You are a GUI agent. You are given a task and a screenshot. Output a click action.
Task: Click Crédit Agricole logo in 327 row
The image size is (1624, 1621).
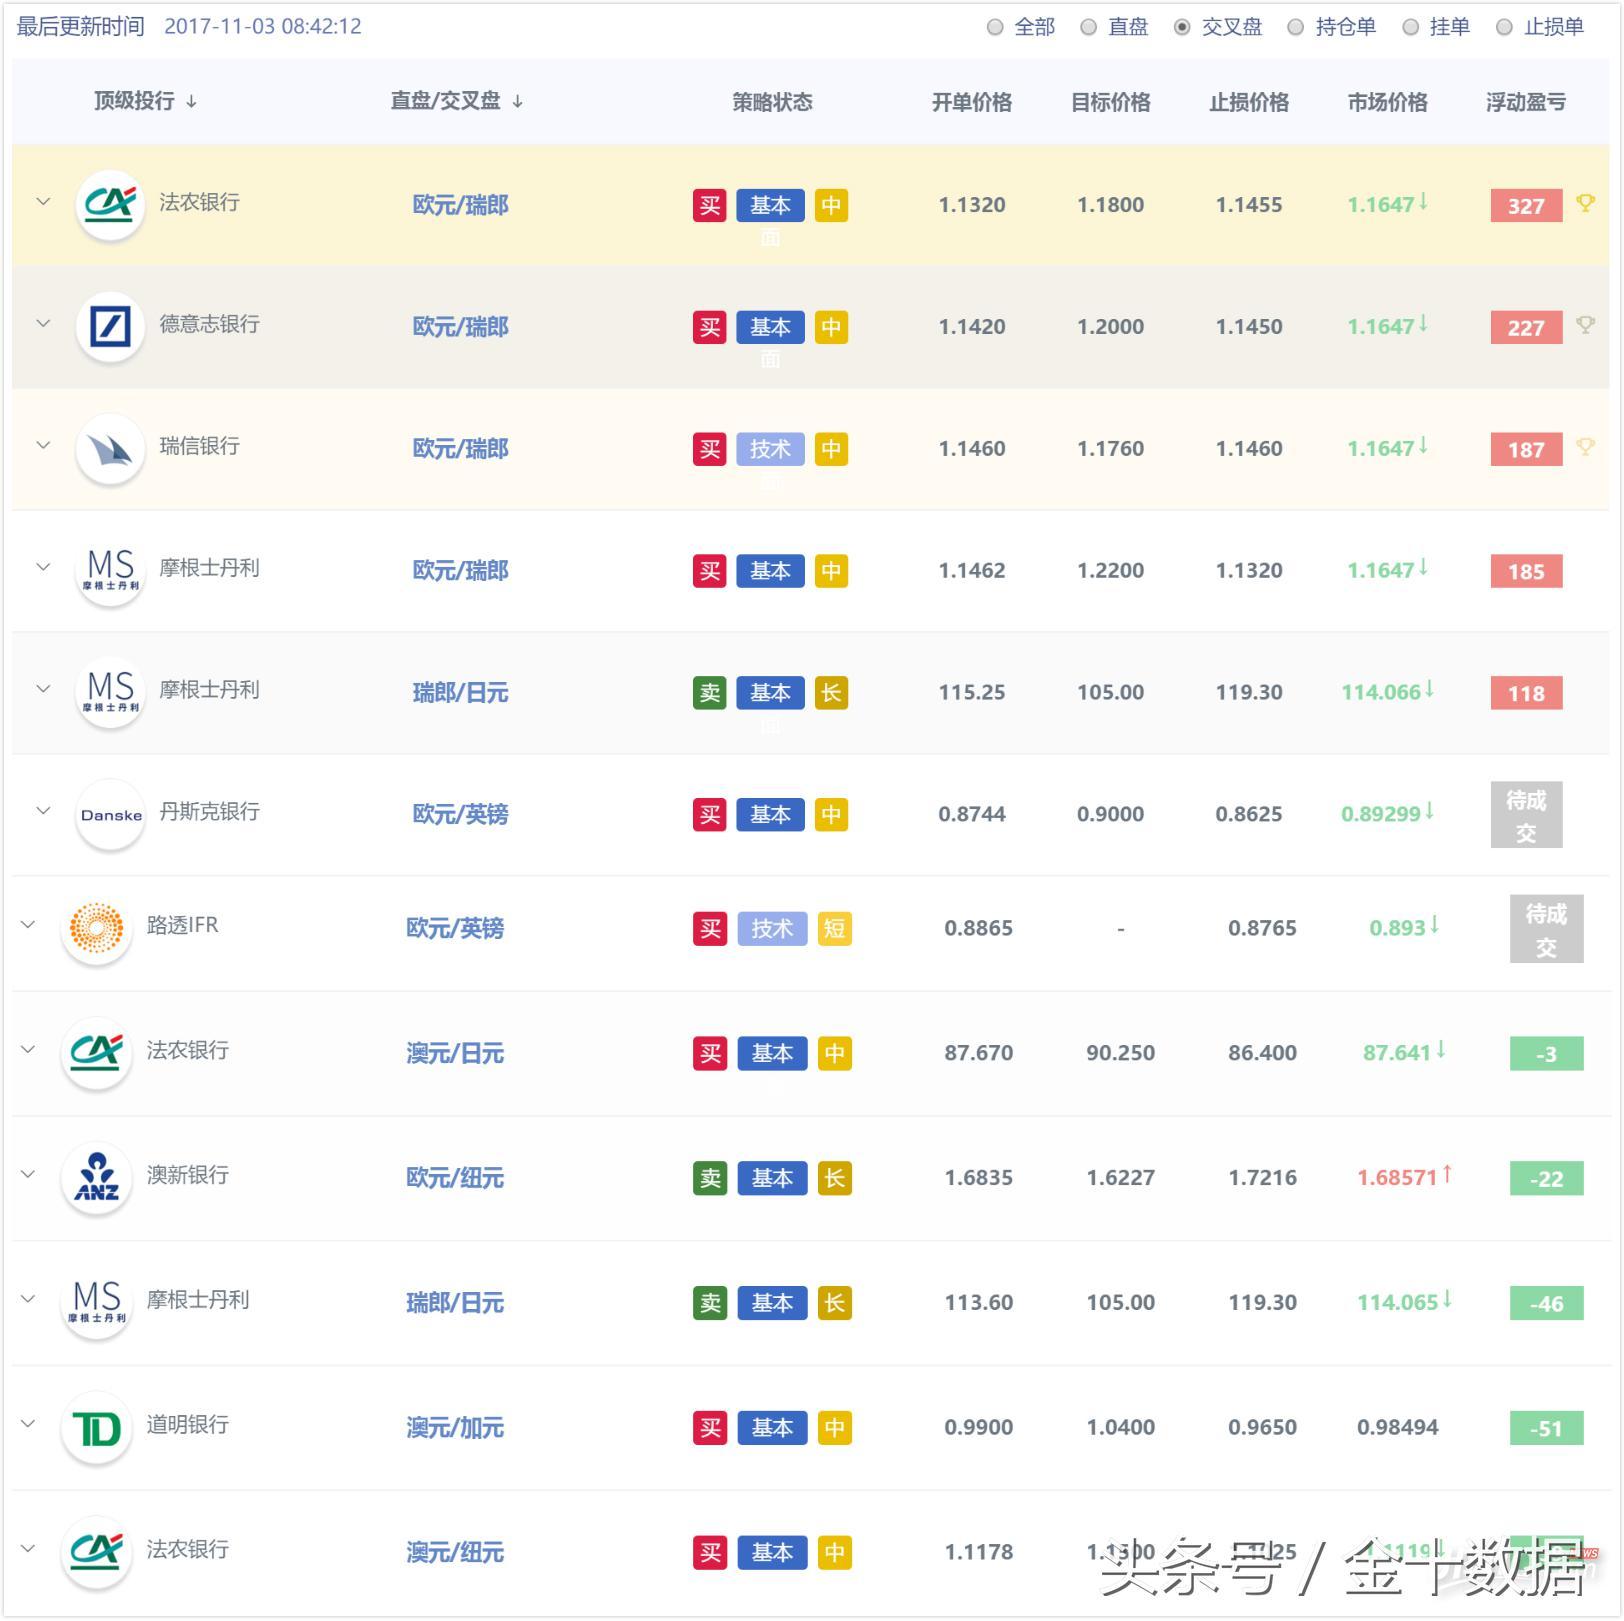tap(110, 204)
